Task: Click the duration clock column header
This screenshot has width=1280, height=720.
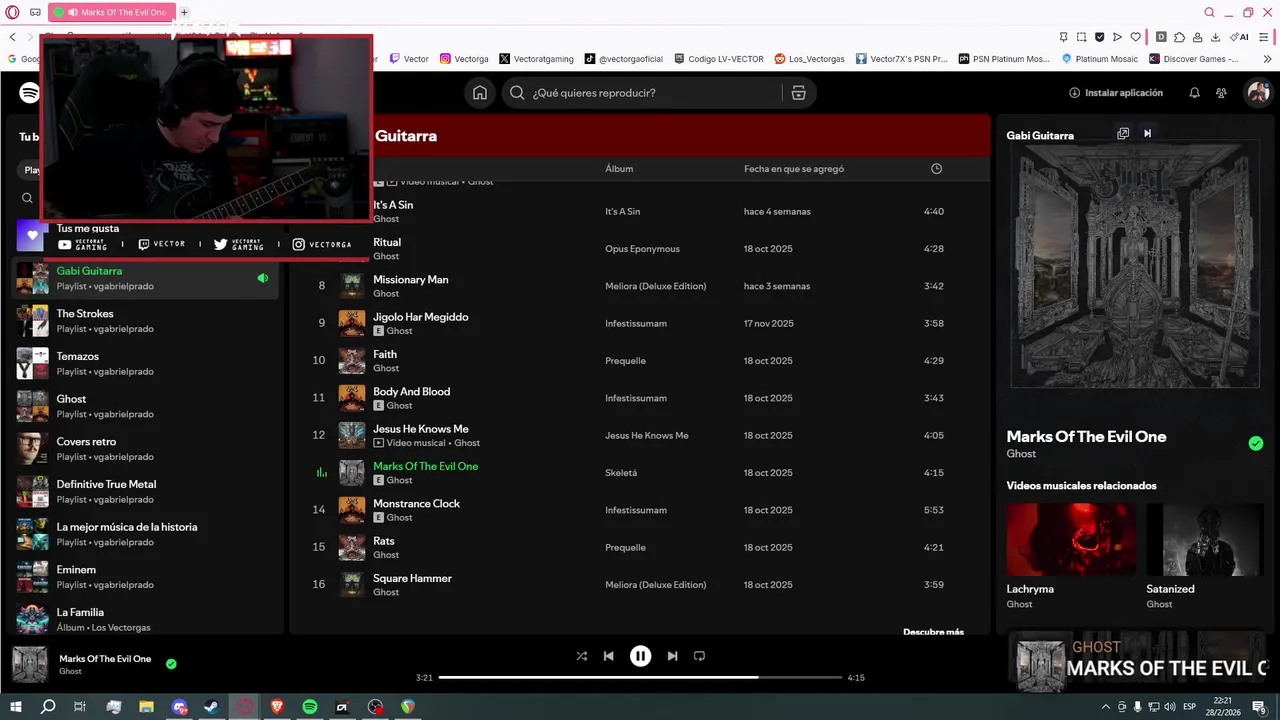Action: coord(936,169)
